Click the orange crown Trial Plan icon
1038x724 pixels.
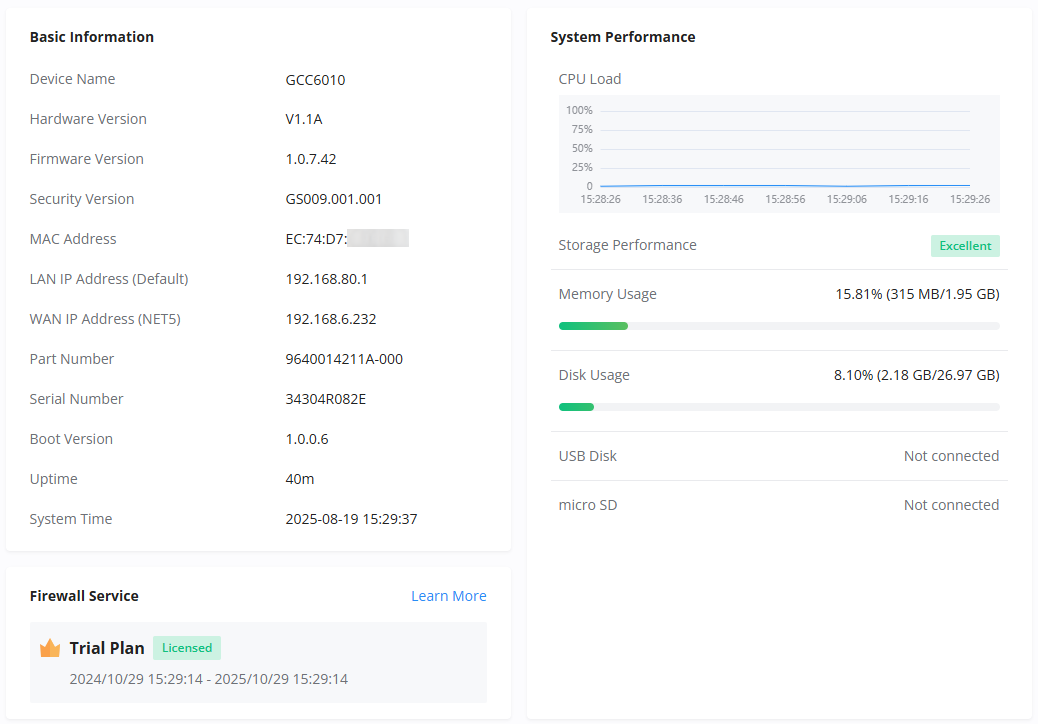tap(50, 648)
